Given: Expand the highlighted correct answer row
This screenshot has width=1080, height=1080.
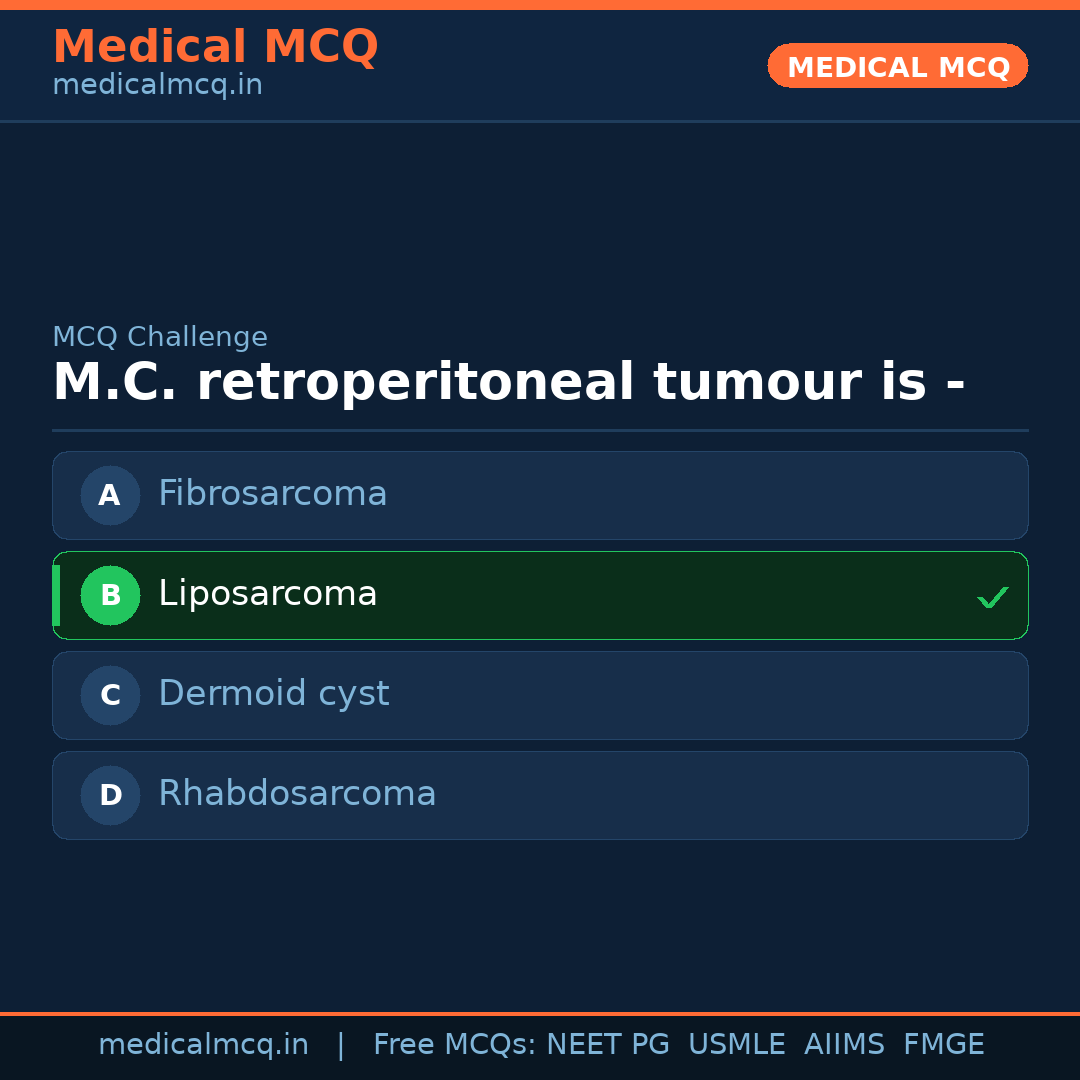Looking at the screenshot, I should (540, 595).
